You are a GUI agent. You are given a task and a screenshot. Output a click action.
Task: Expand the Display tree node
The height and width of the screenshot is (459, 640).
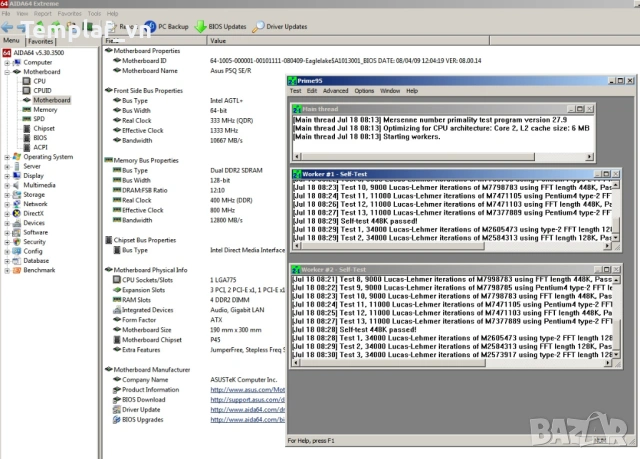[7, 176]
